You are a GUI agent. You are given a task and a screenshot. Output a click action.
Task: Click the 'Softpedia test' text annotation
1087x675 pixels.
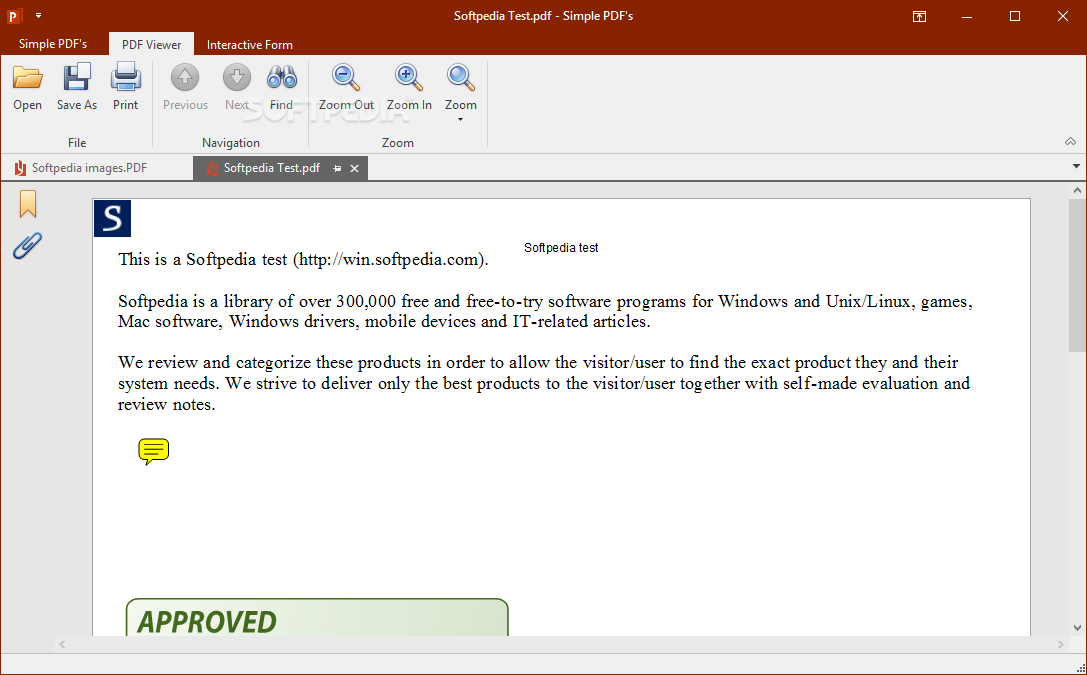point(561,247)
